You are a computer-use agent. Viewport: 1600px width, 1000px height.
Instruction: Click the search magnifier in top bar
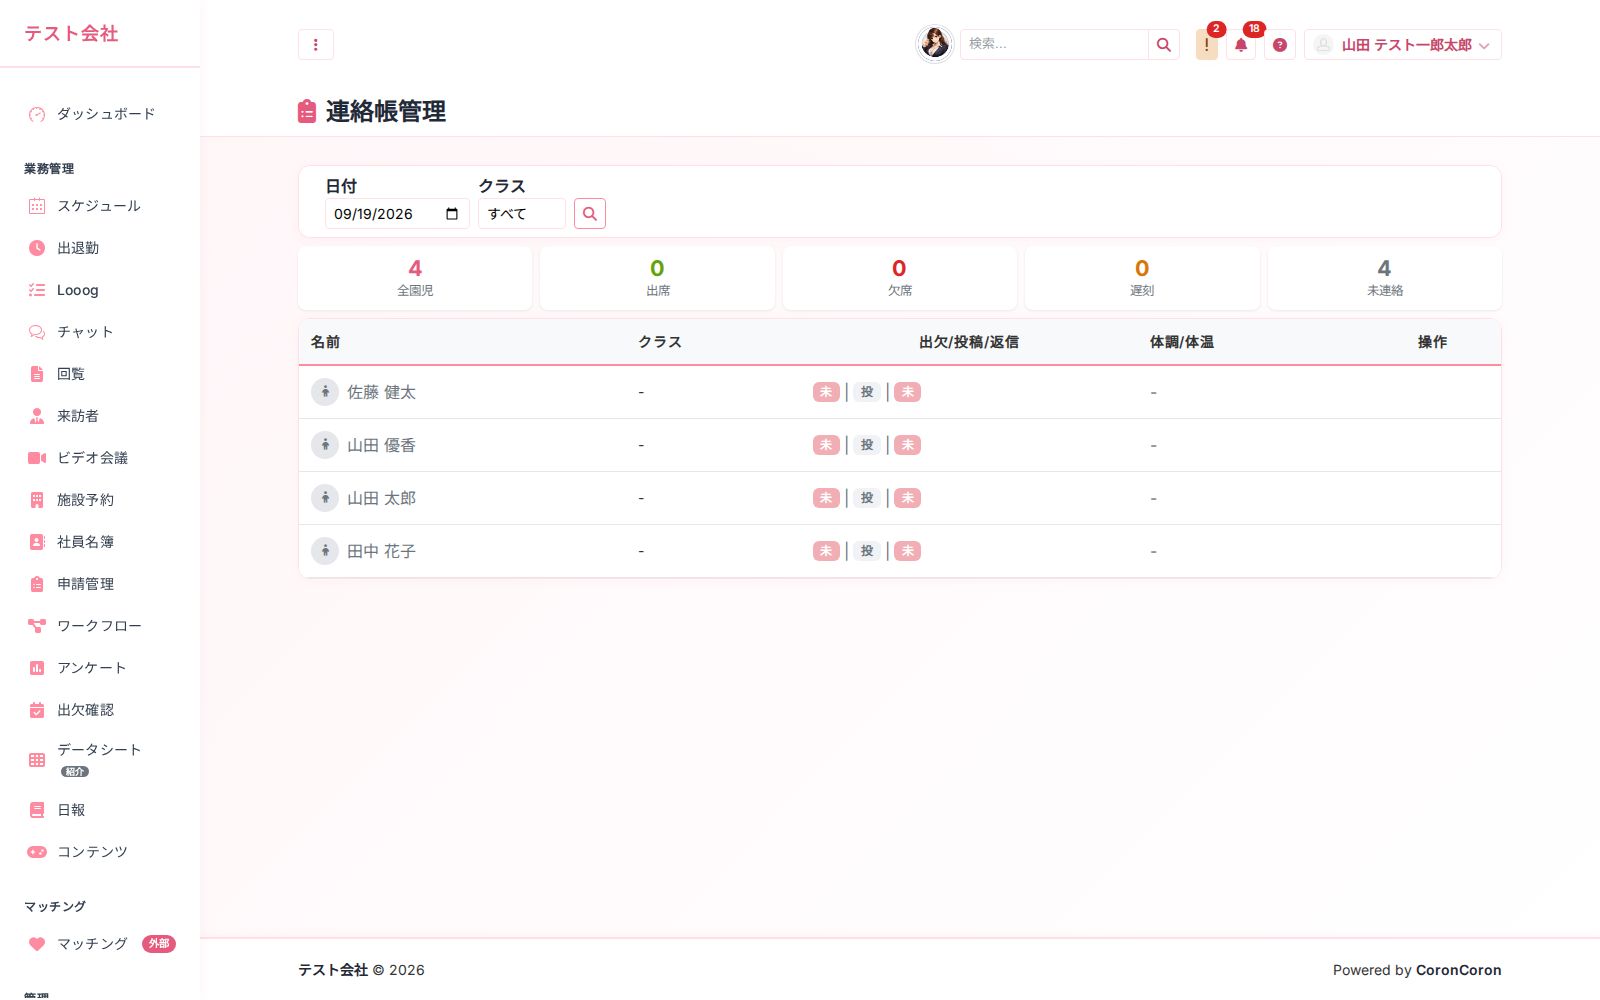click(1164, 44)
